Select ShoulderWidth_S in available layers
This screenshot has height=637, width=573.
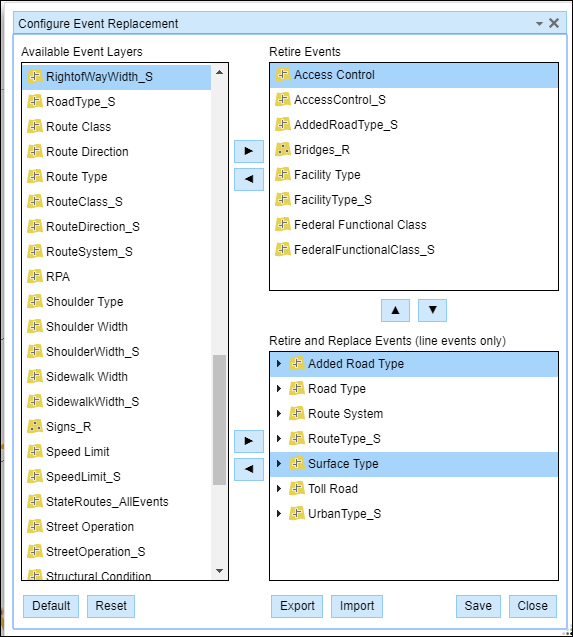tap(117, 351)
